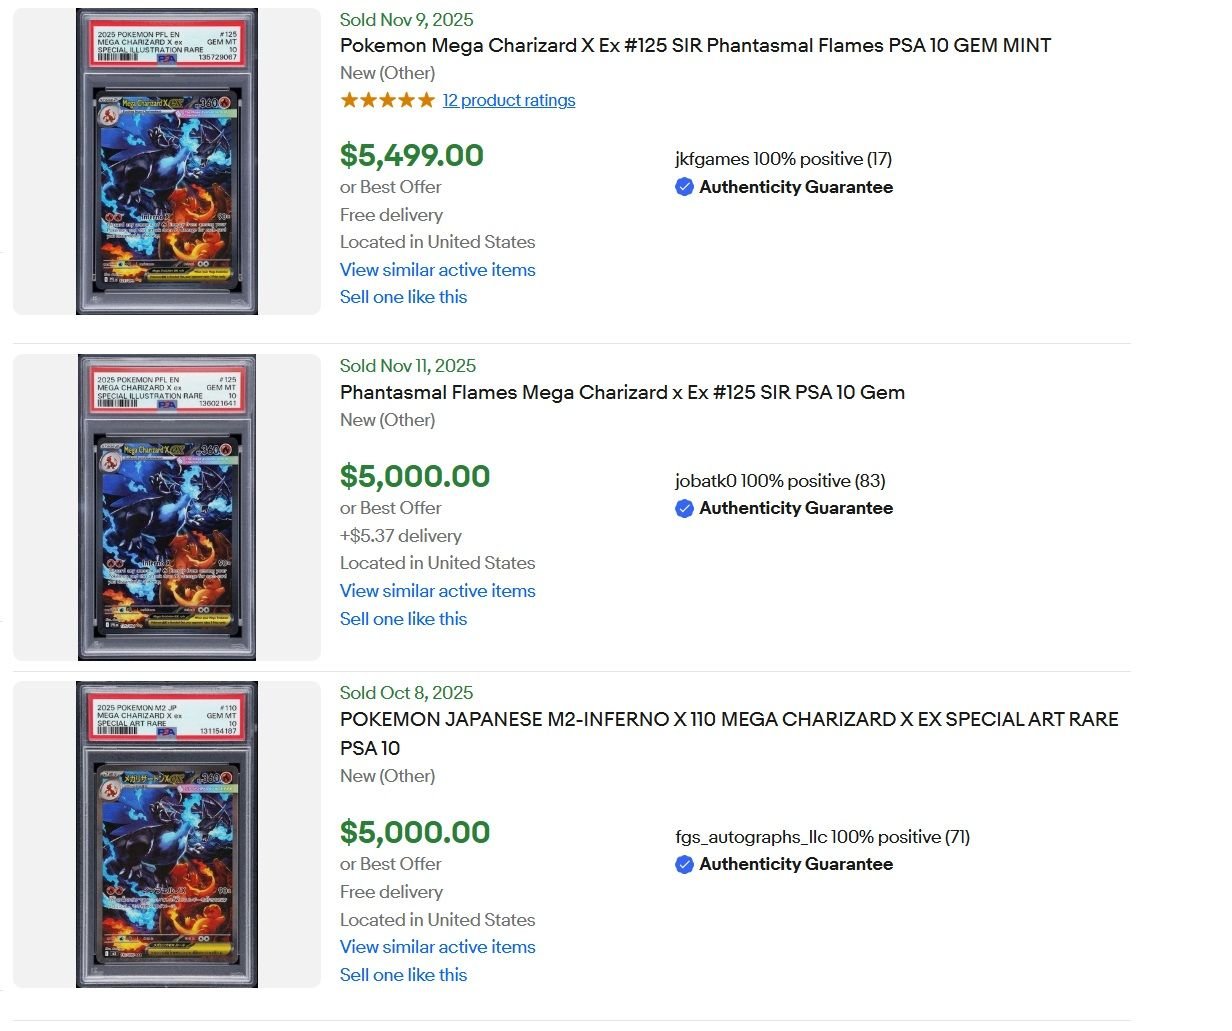
Task: Open the Nov 11 Phantasmal Flames card thumbnail
Action: click(167, 507)
